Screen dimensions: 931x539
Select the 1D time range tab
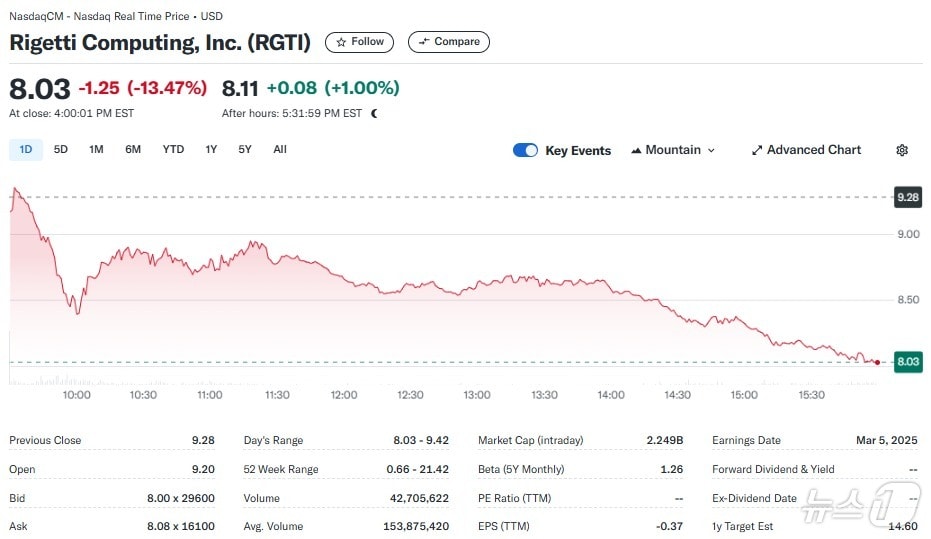pos(26,150)
